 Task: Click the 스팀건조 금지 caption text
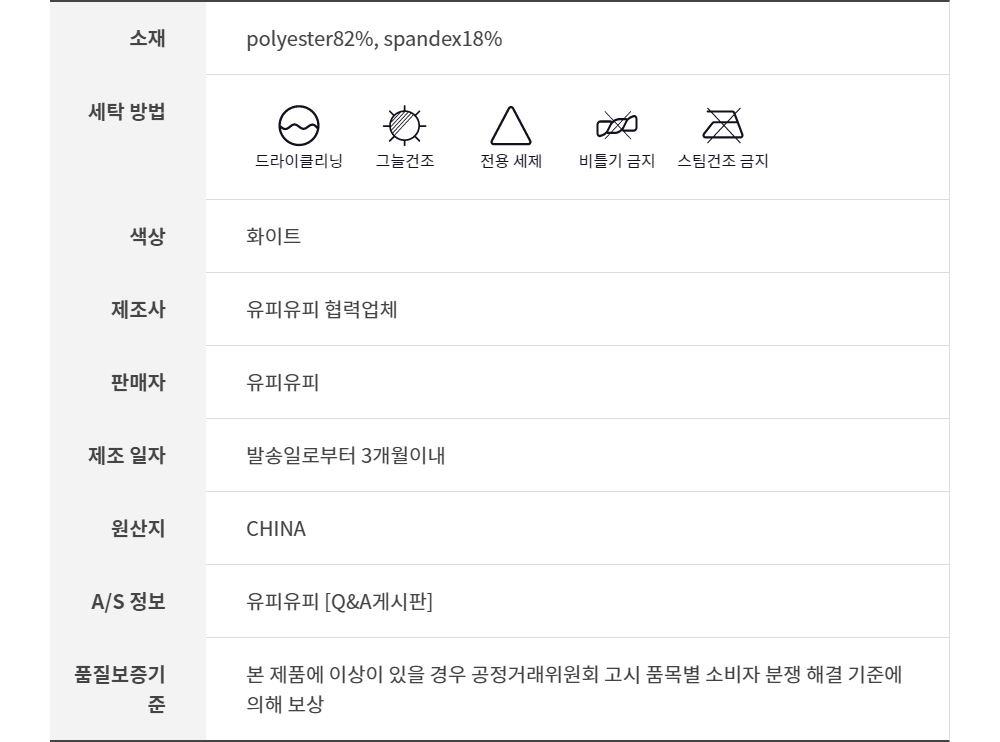point(722,162)
